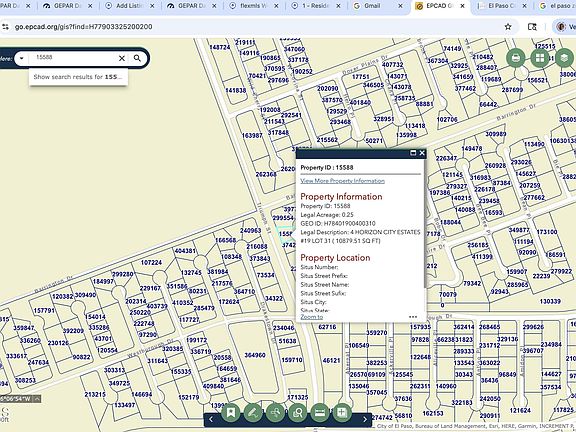
Task: Open the Bookmark tool in bottom toolbar
Action: coord(231,413)
